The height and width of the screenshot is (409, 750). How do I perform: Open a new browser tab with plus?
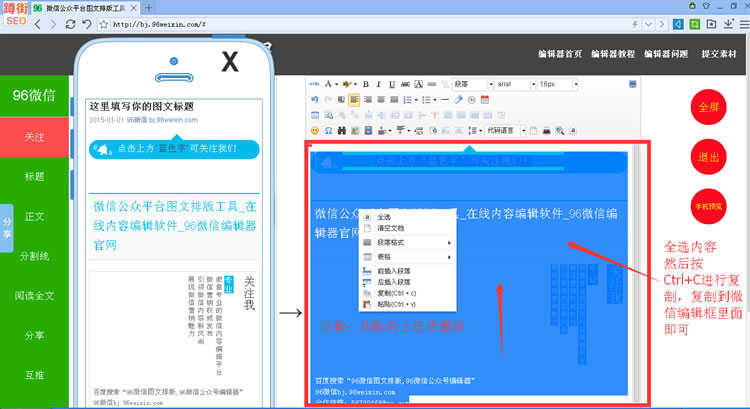pyautogui.click(x=148, y=8)
